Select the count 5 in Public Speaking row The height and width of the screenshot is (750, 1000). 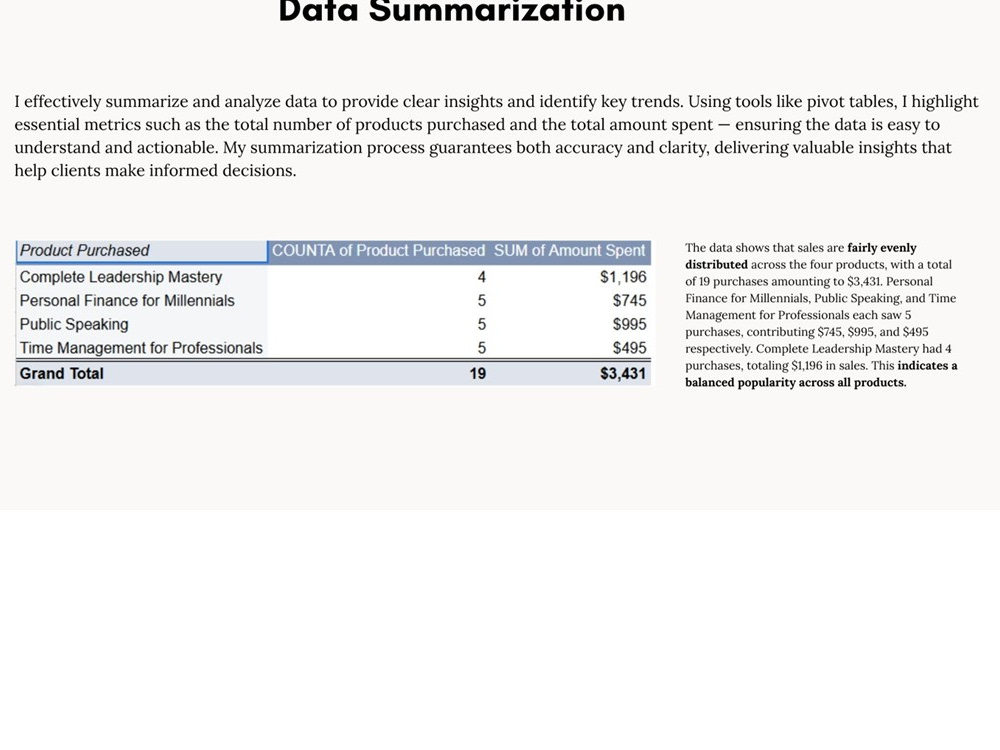[482, 324]
